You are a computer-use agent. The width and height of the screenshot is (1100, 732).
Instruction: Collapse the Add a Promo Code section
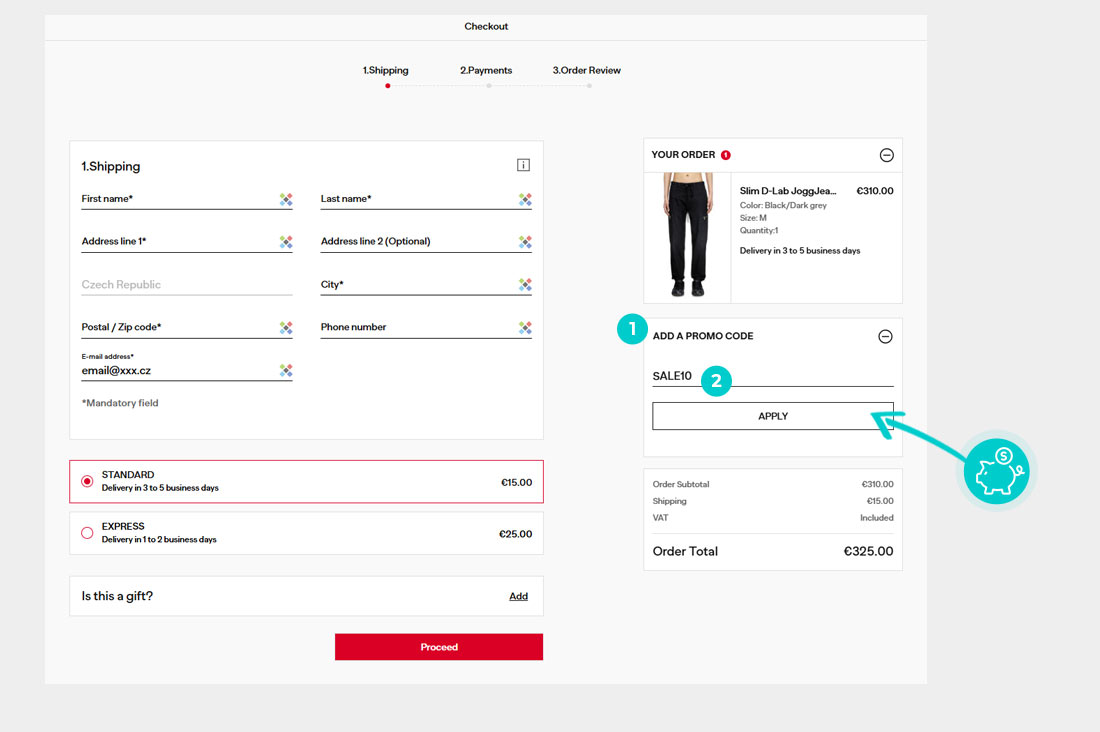885,337
